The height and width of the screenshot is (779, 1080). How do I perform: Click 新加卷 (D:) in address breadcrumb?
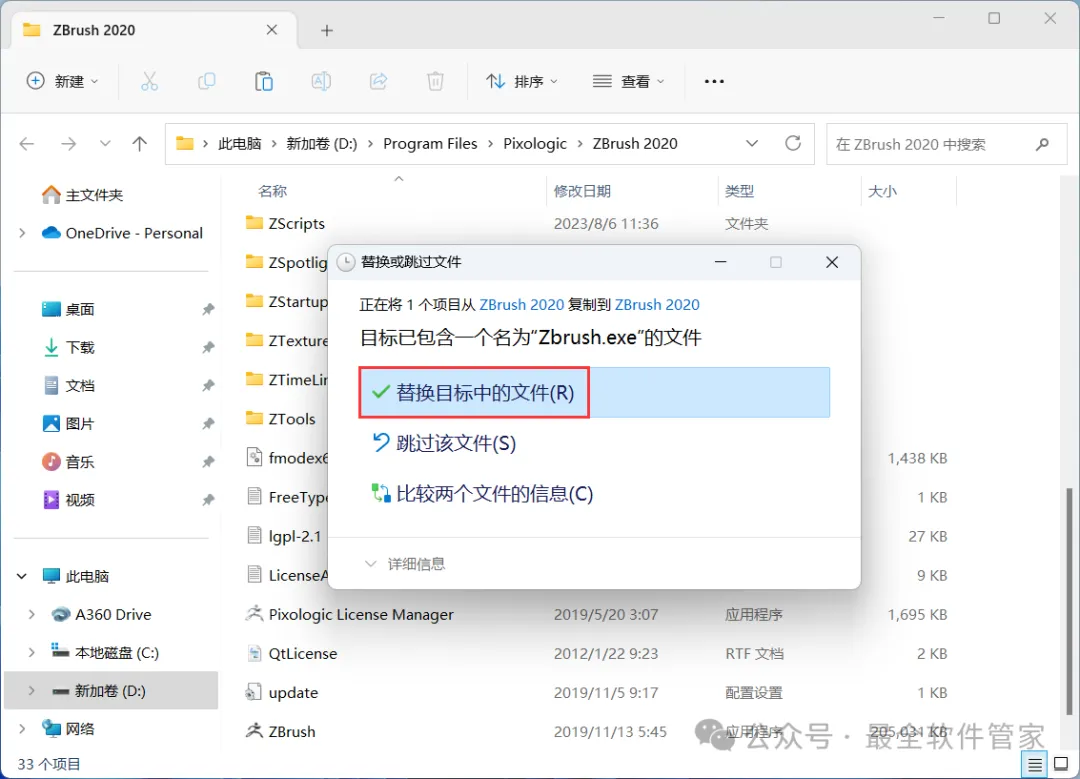tap(322, 143)
